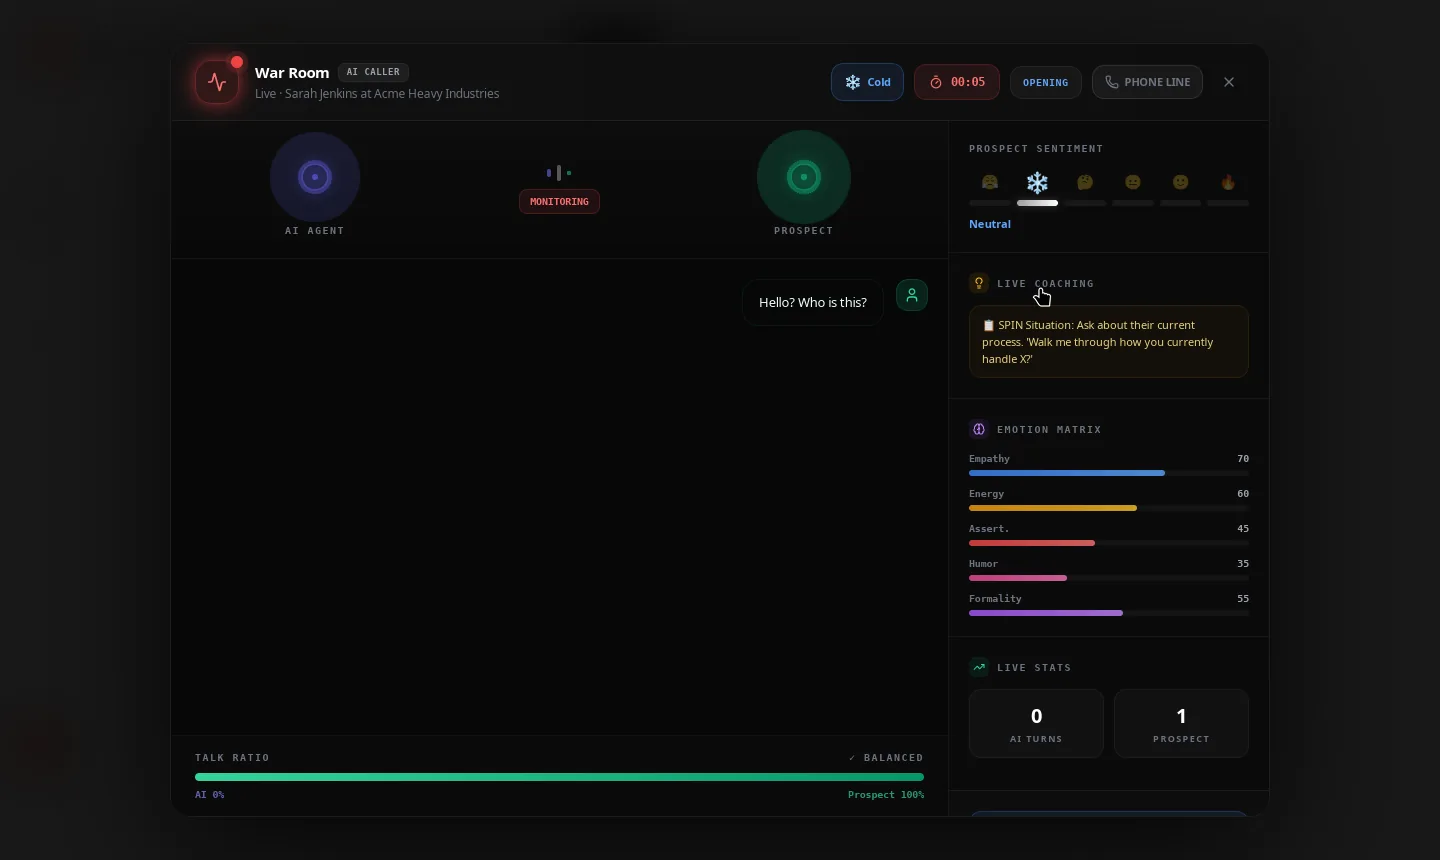Screen dimensions: 1440x860
Task: Click the PHONE LINE button
Action: click(x=1147, y=82)
